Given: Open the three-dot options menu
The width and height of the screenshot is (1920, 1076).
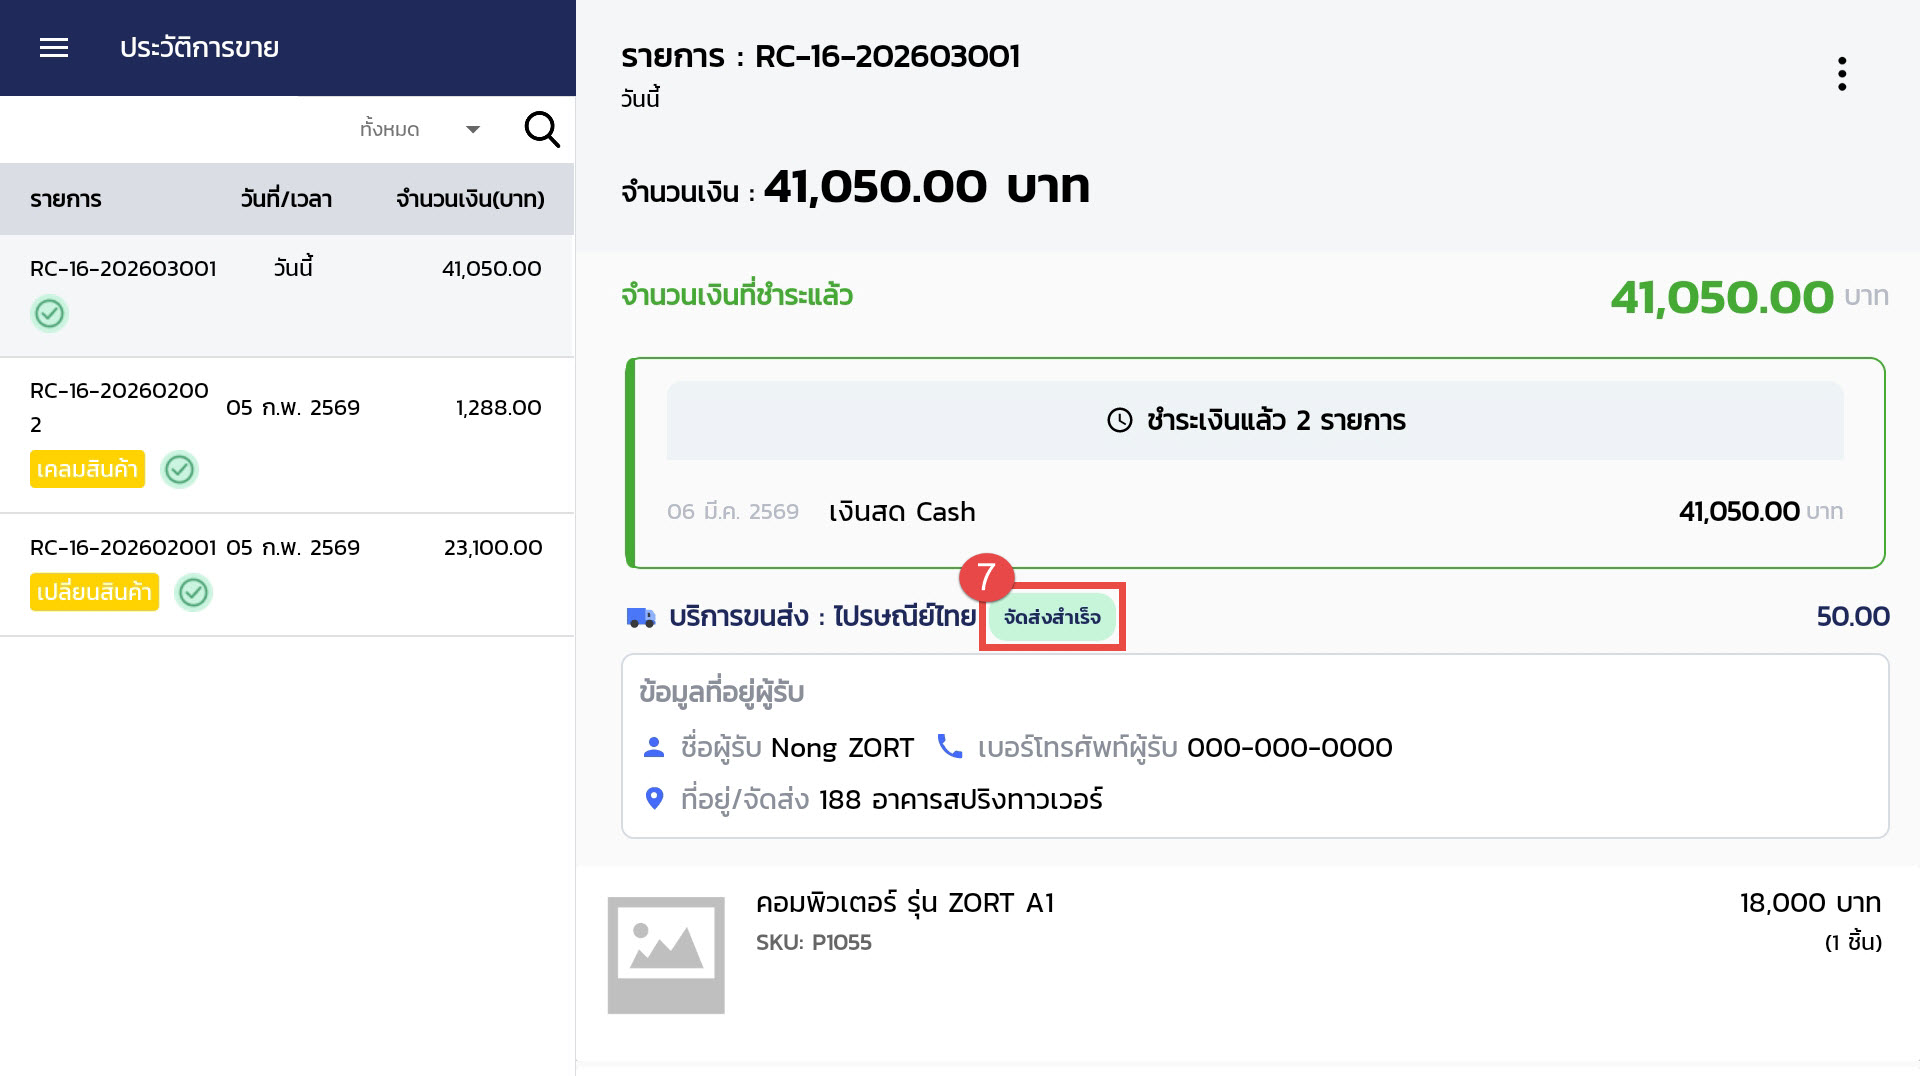Looking at the screenshot, I should point(1841,74).
